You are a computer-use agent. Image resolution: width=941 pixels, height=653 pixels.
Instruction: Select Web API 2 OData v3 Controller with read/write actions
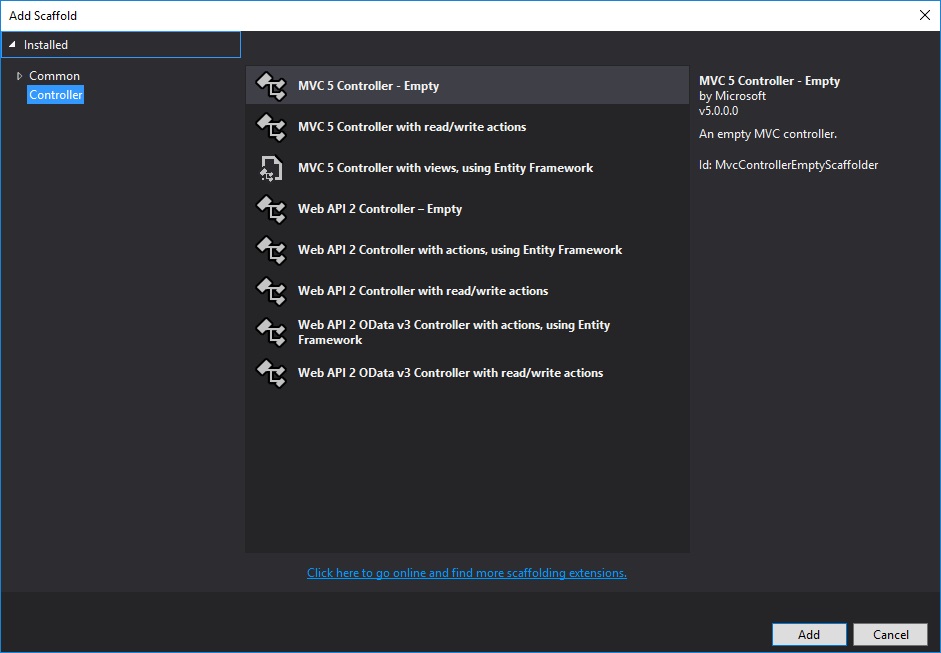click(x=450, y=373)
